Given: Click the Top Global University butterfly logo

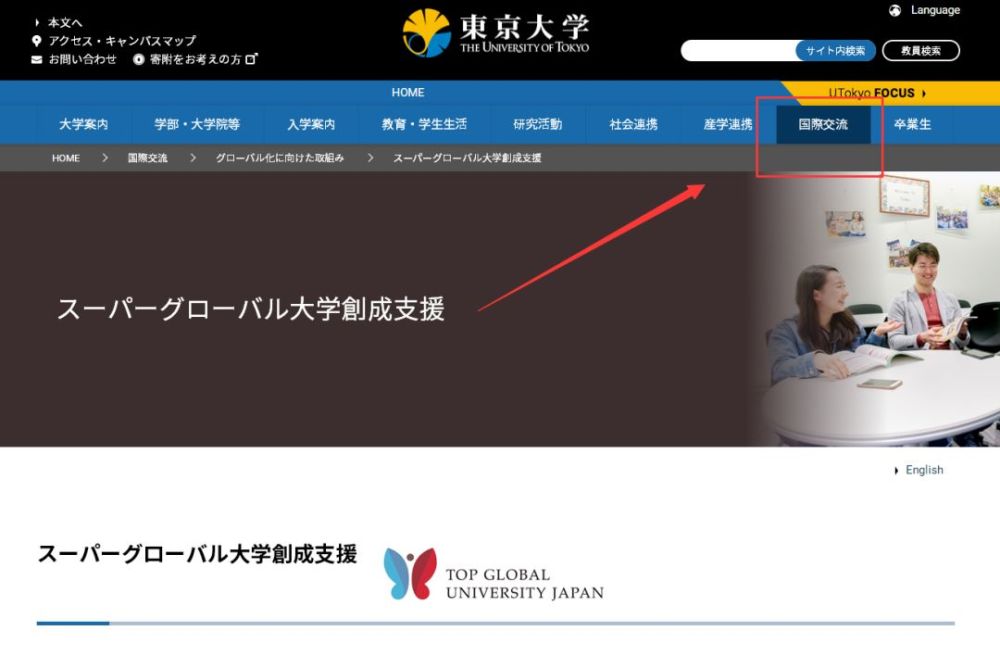Looking at the screenshot, I should pyautogui.click(x=410, y=574).
